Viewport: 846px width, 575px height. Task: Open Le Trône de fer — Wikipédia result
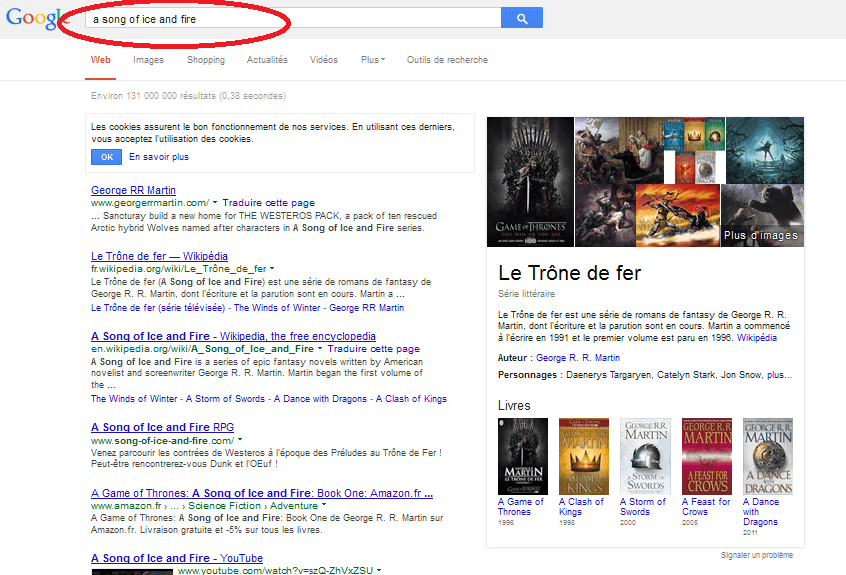pyautogui.click(x=159, y=256)
